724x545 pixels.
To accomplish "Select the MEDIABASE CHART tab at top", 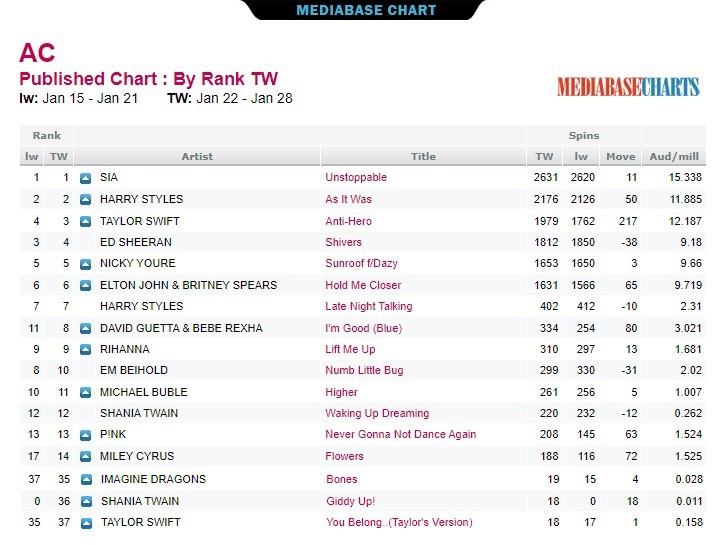I will click(x=366, y=10).
